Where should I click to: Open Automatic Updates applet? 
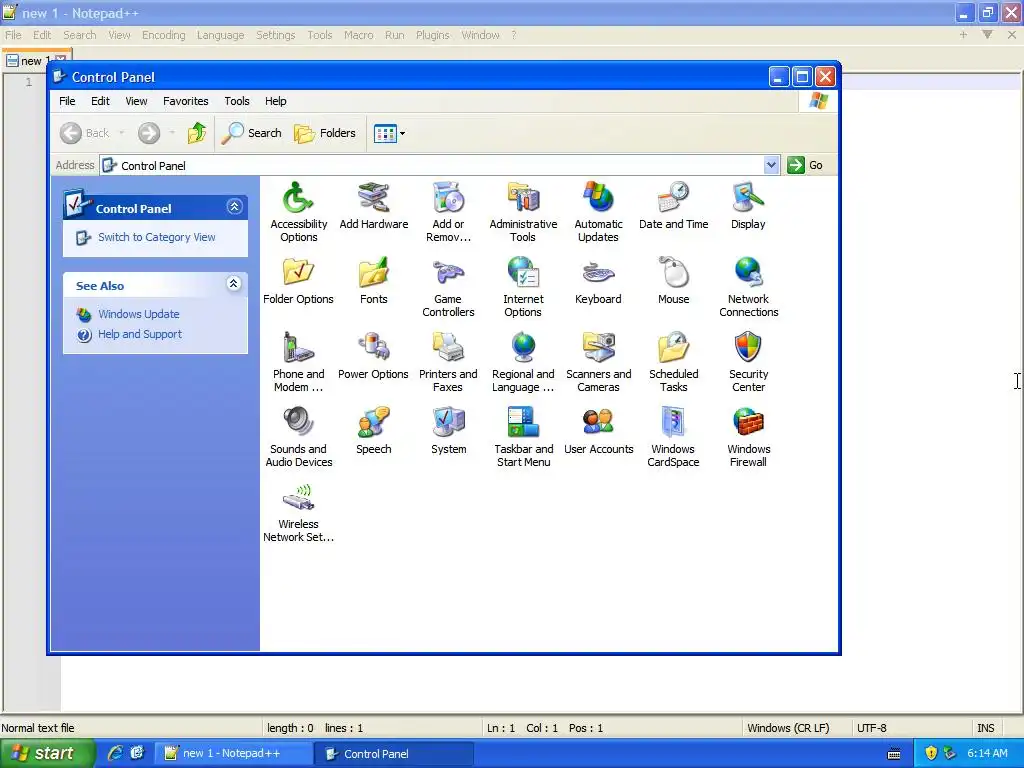(x=598, y=211)
